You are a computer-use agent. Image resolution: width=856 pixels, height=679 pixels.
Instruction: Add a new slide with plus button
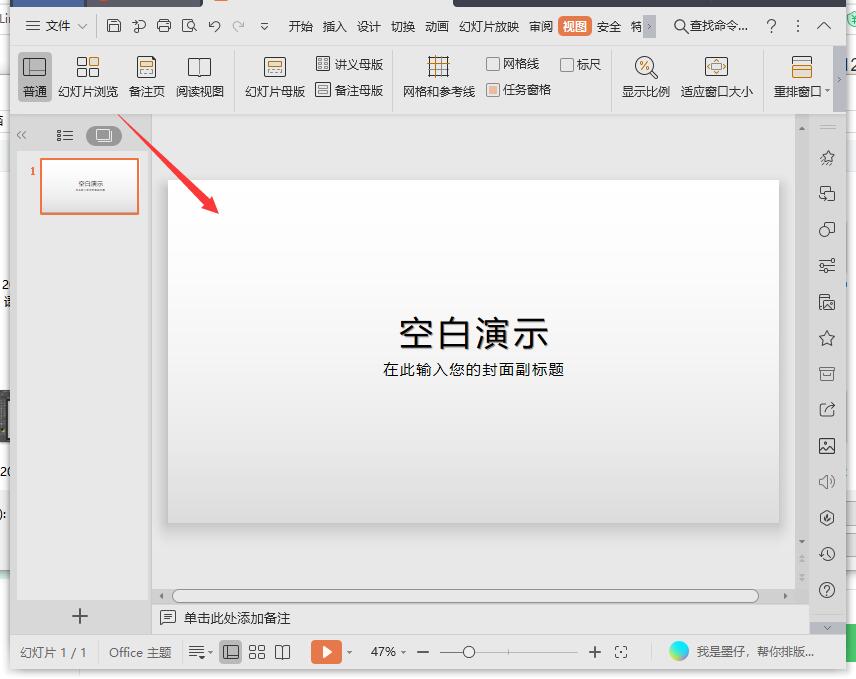tap(80, 616)
